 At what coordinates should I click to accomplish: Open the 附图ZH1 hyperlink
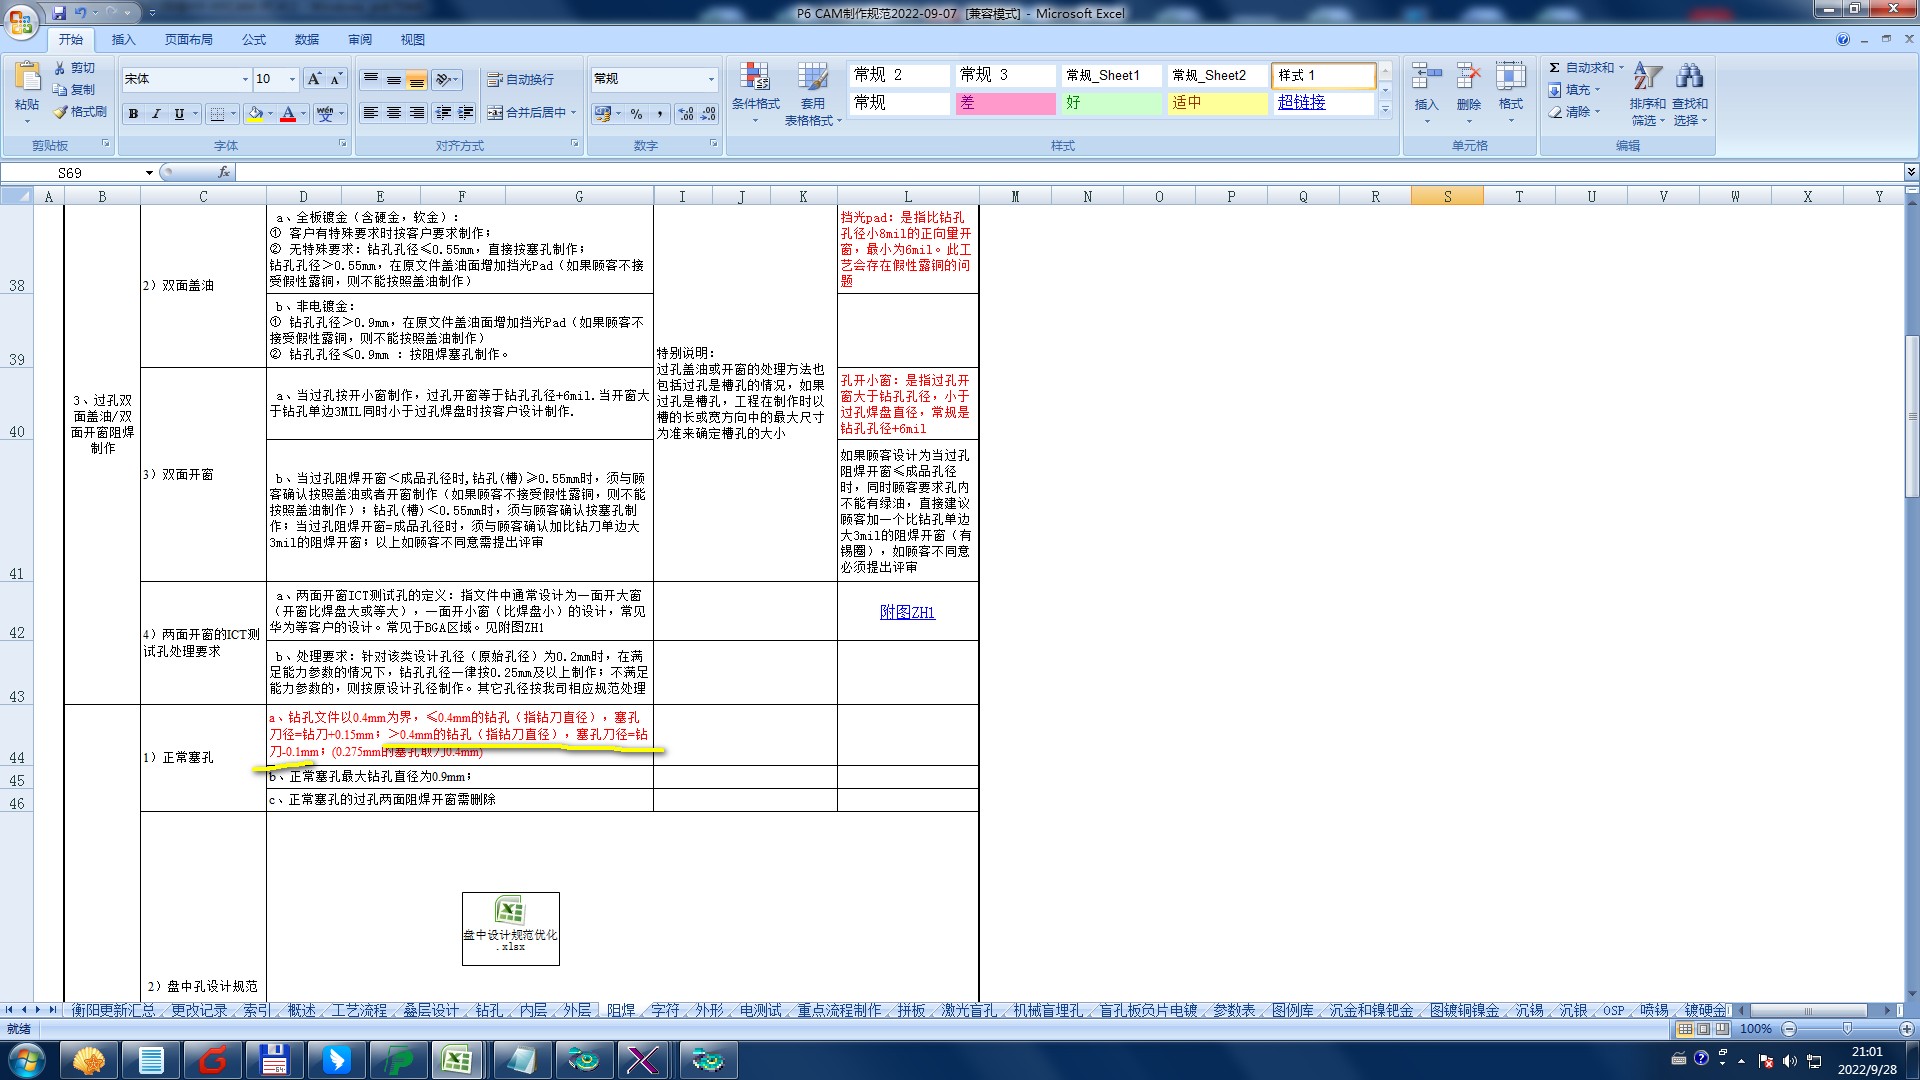click(x=907, y=612)
